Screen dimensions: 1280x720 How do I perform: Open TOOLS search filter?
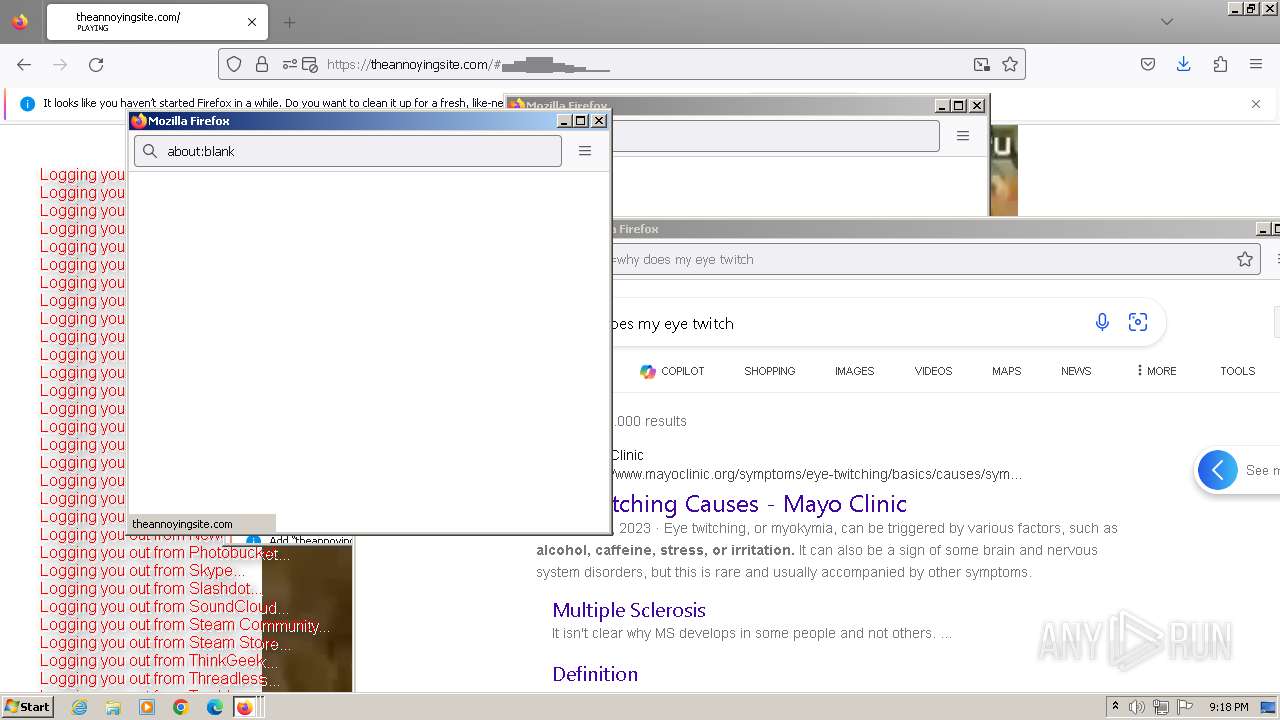pos(1238,371)
